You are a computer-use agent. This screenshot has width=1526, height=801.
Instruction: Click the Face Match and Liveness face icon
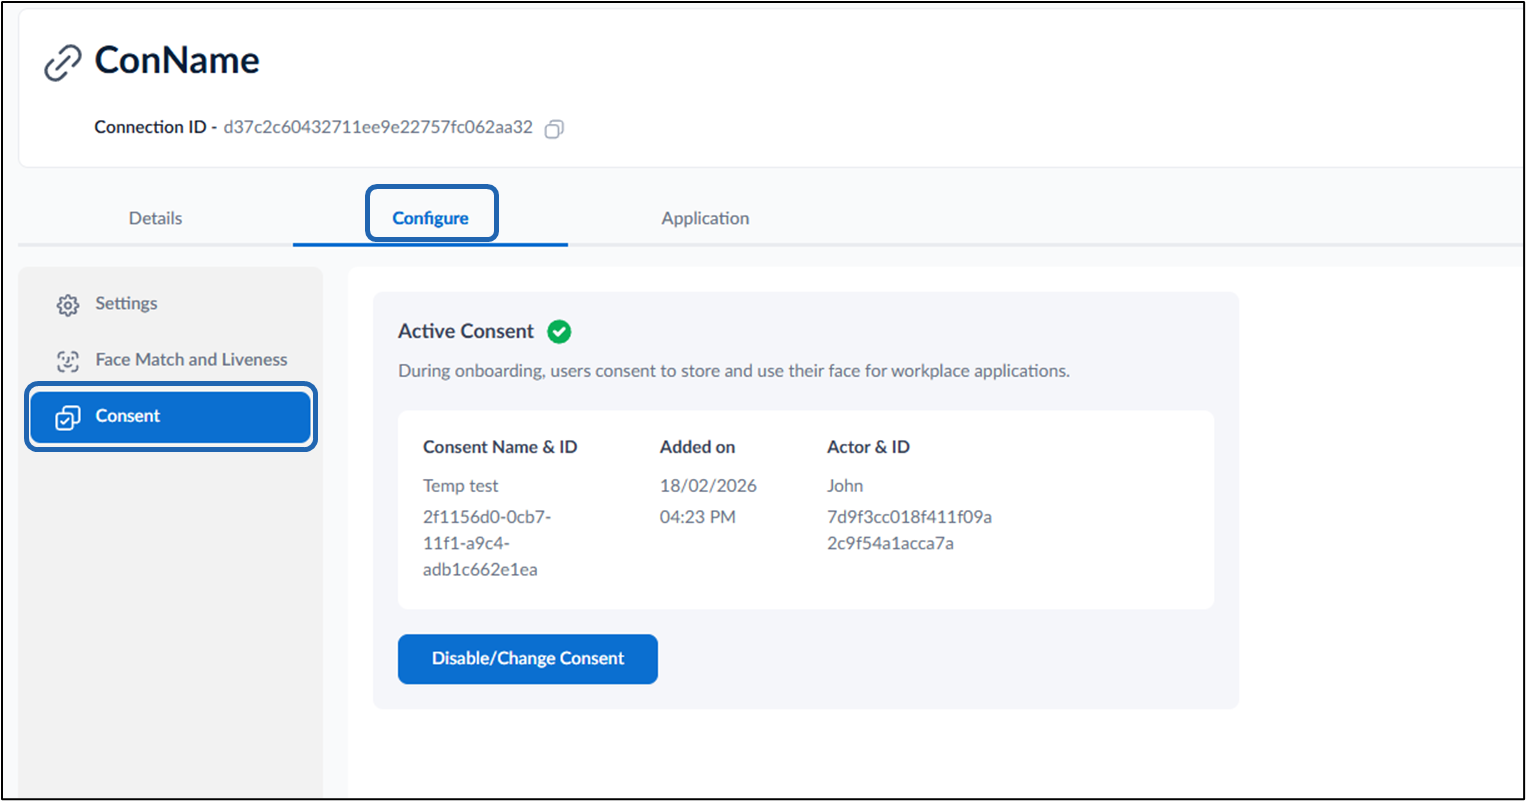click(67, 361)
